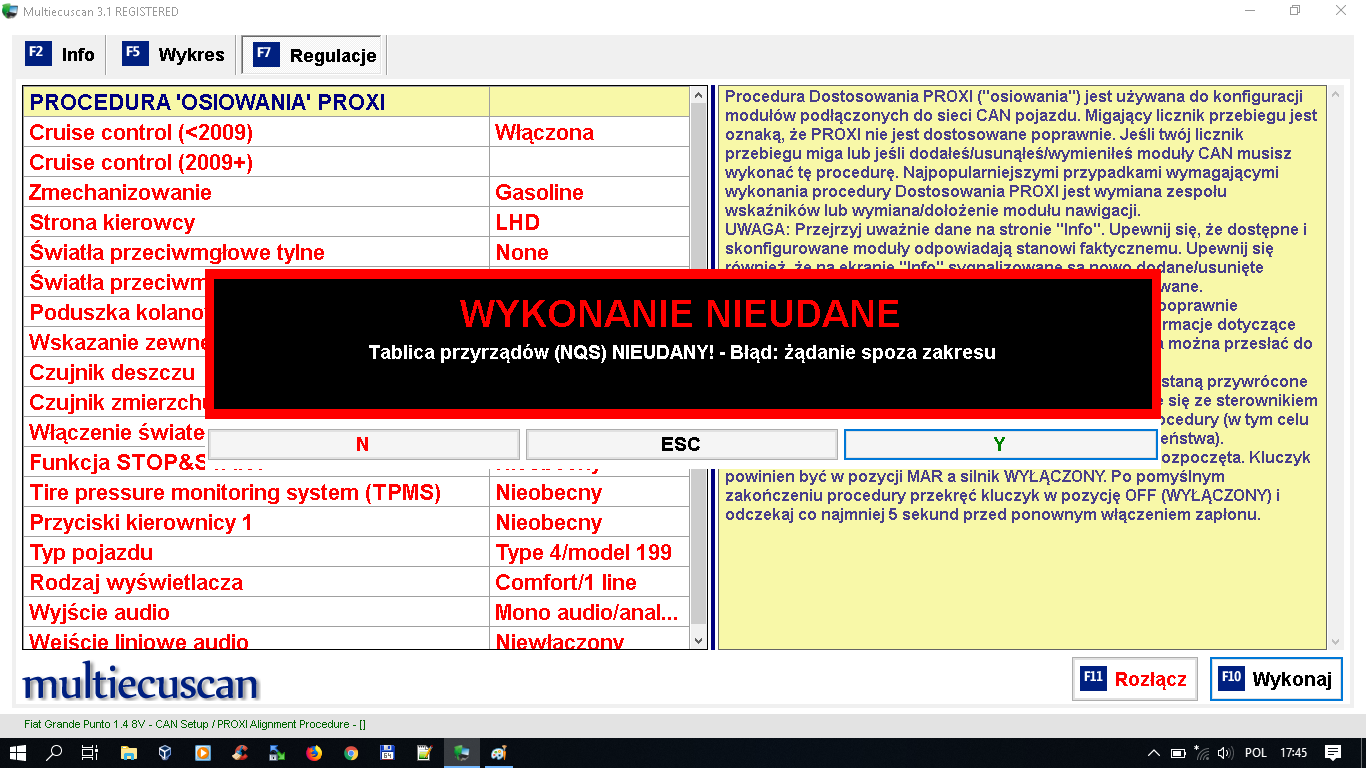Open Windows Task View
Screen dimensions: 1366x768
click(x=90, y=753)
